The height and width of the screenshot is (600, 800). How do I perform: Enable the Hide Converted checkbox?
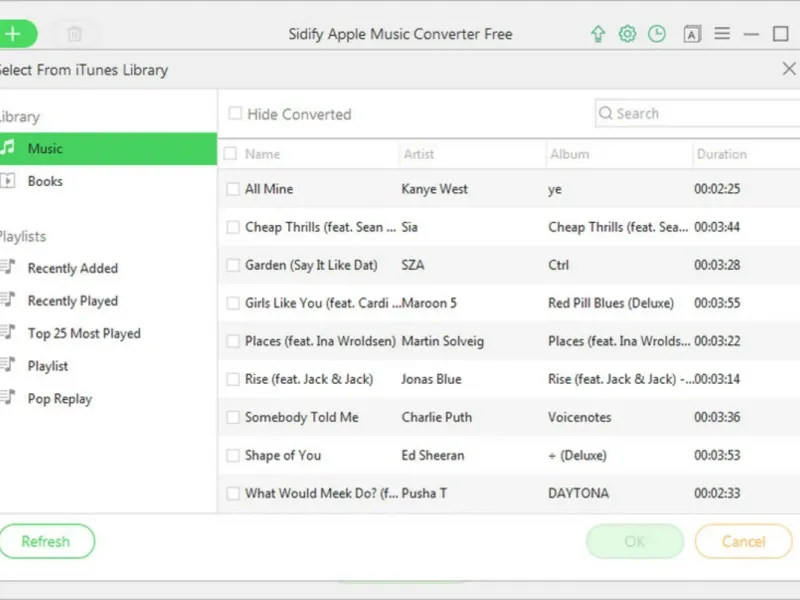point(235,114)
